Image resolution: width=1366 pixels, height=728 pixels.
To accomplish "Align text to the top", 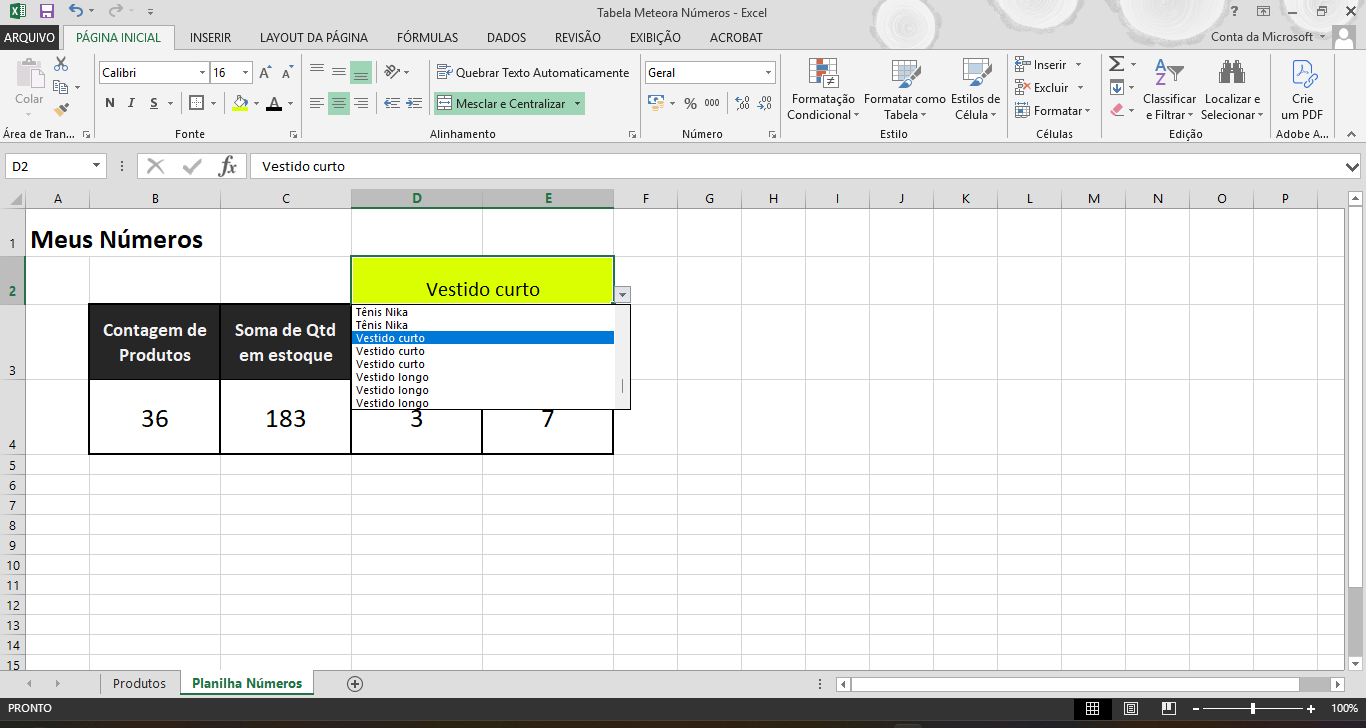I will (317, 72).
